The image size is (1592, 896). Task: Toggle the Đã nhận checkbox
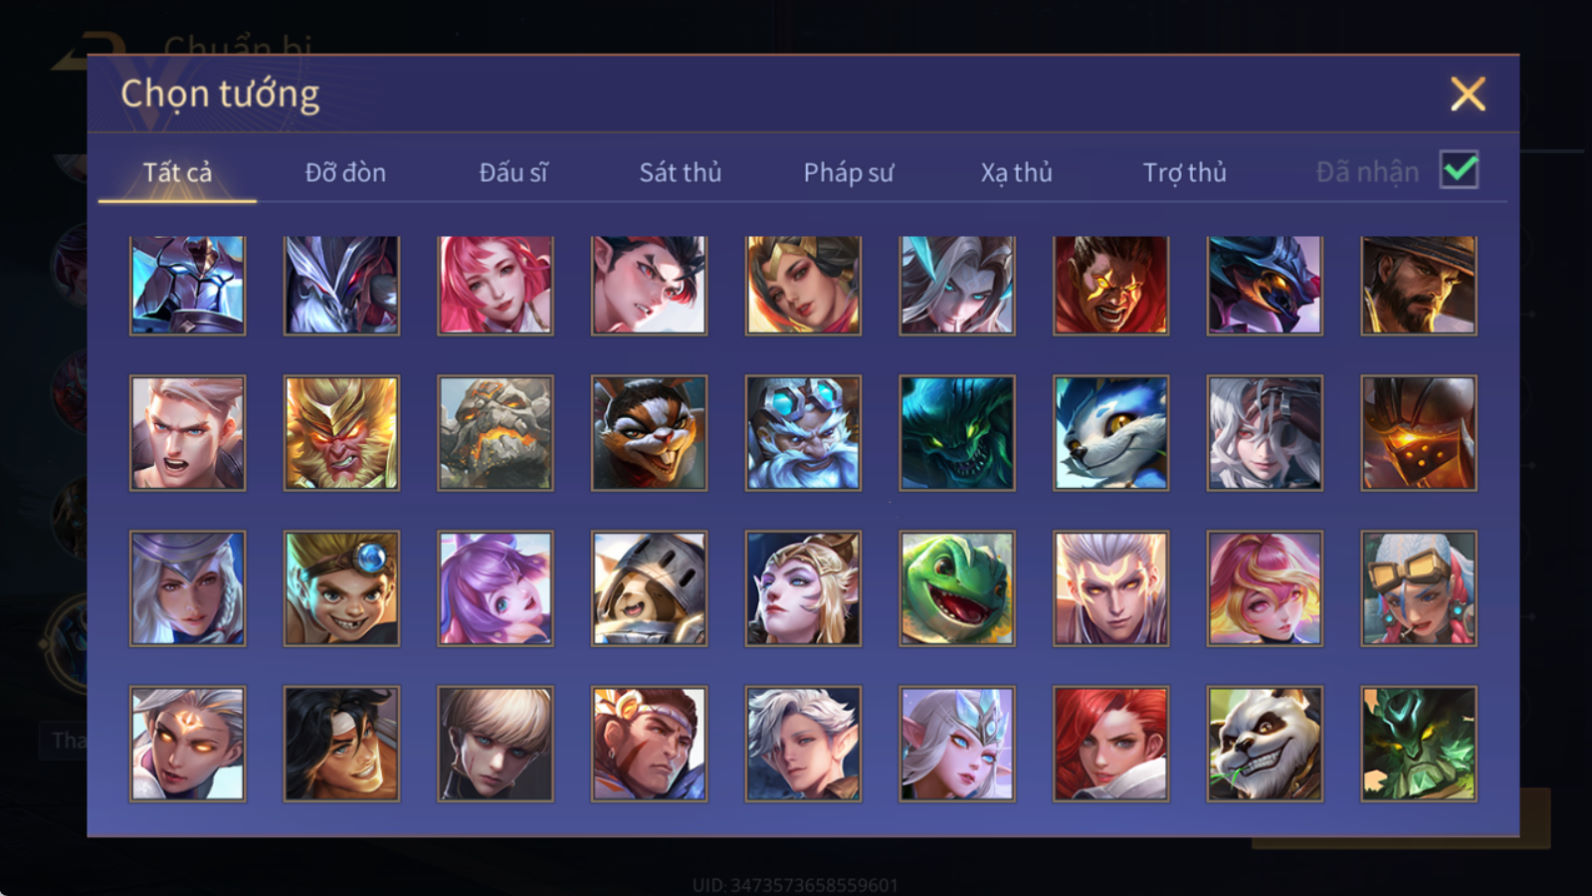coord(1459,169)
